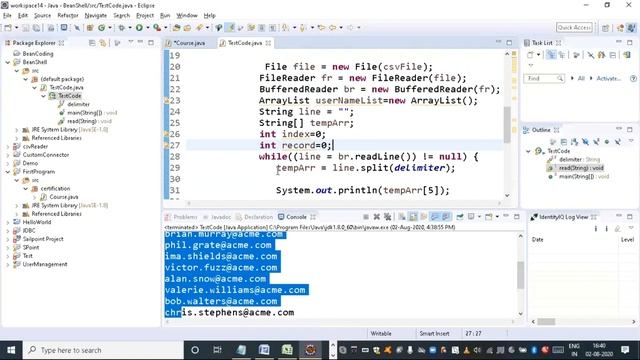Image resolution: width=640 pixels, height=360 pixels.
Task: Open the Run configurations dropdown arrow
Action: [x=148, y=28]
